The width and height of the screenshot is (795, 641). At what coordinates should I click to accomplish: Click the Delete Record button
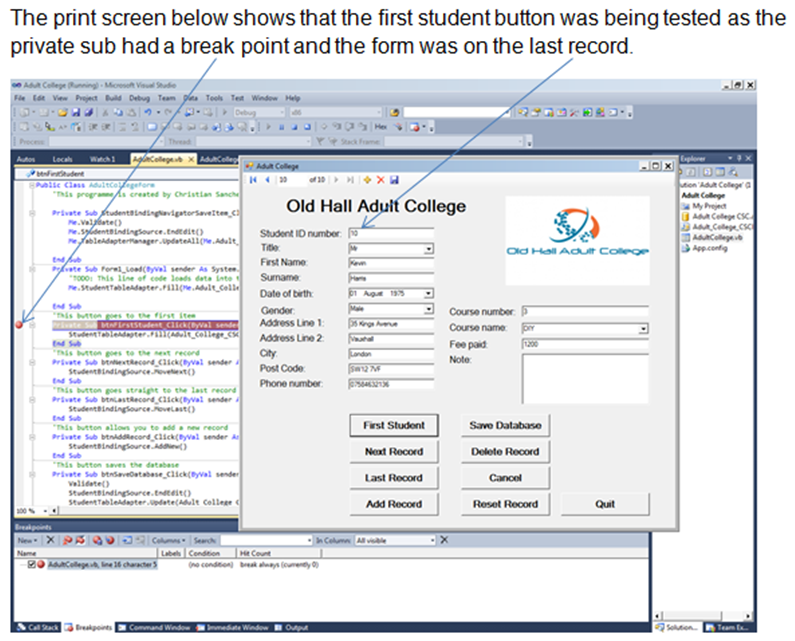tap(505, 452)
